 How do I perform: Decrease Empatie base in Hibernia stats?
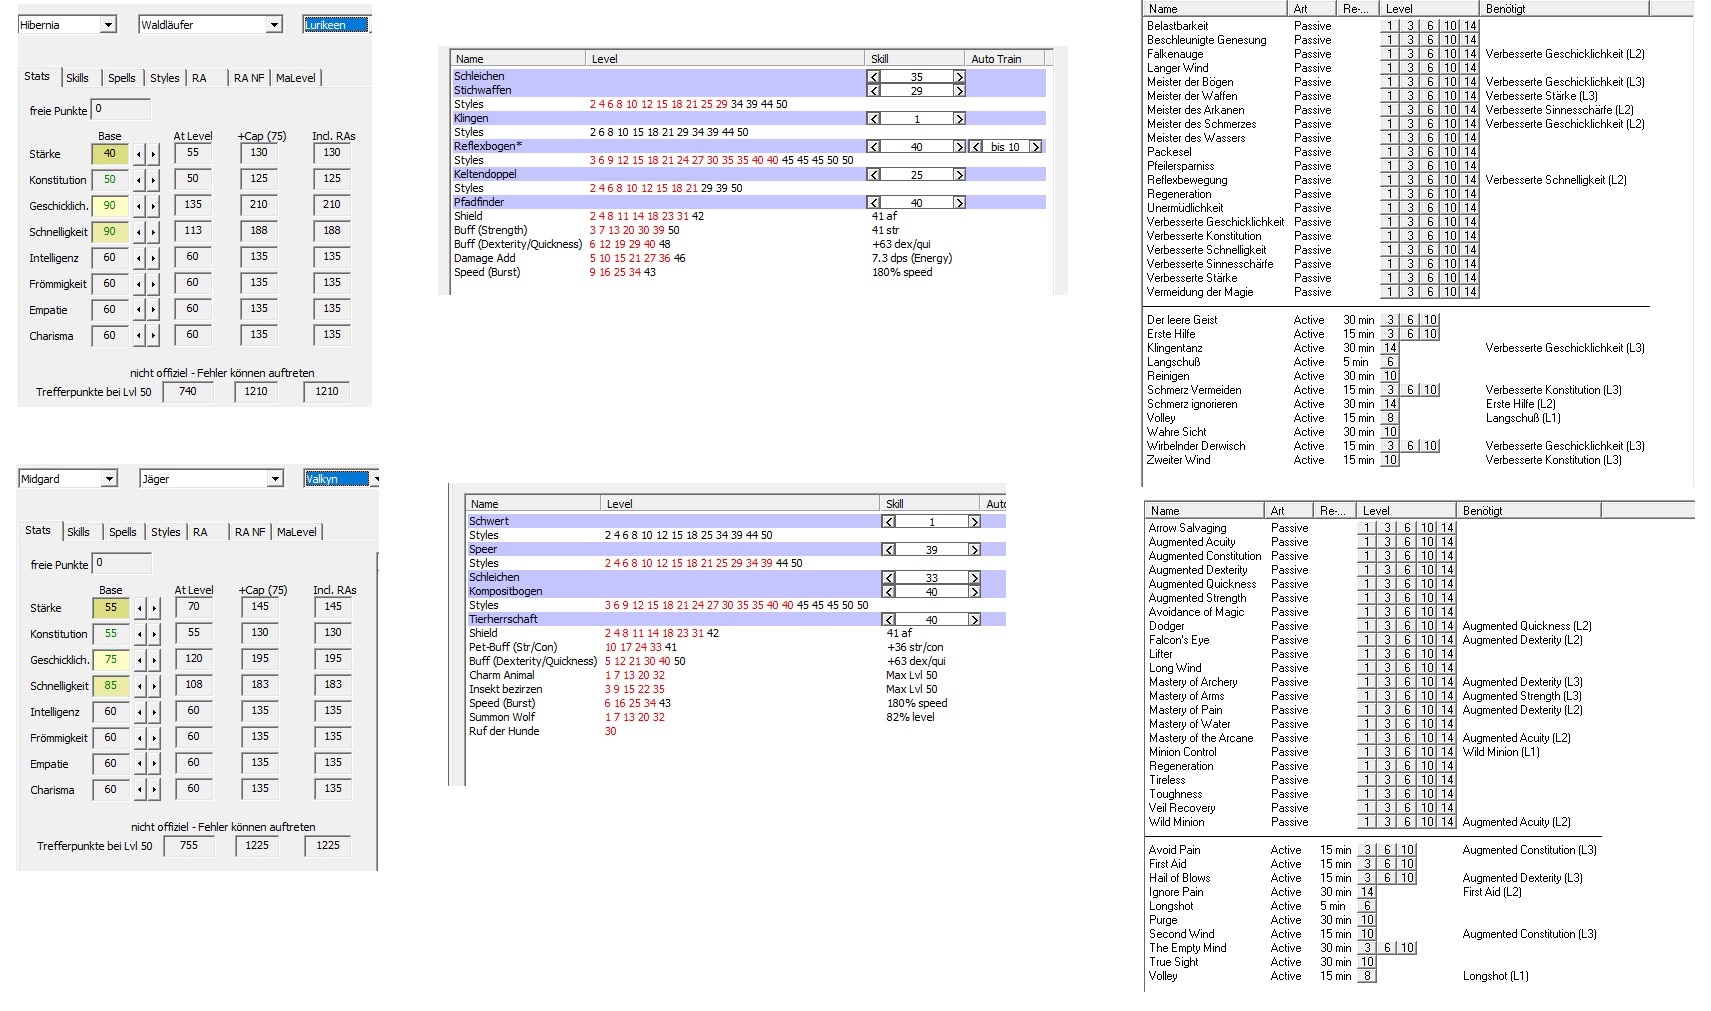(139, 310)
